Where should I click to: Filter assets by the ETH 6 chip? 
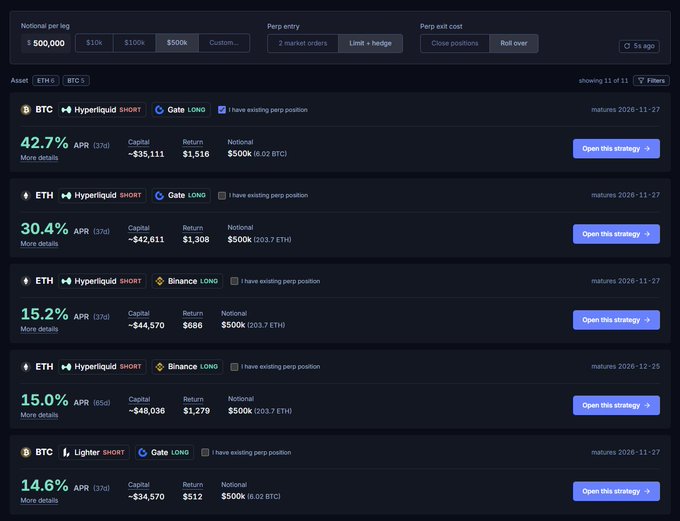[x=46, y=81]
